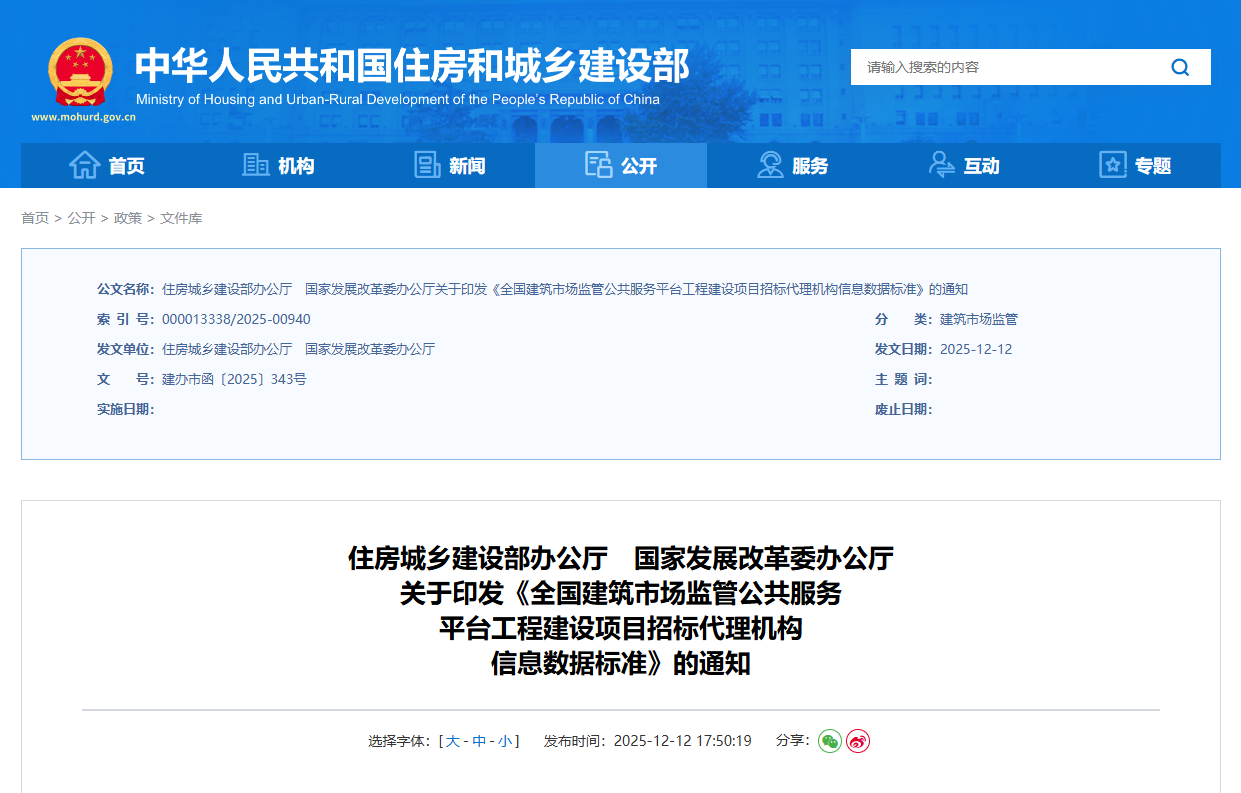
Task: Click the newspaper icon beside 新闻
Action: click(426, 165)
